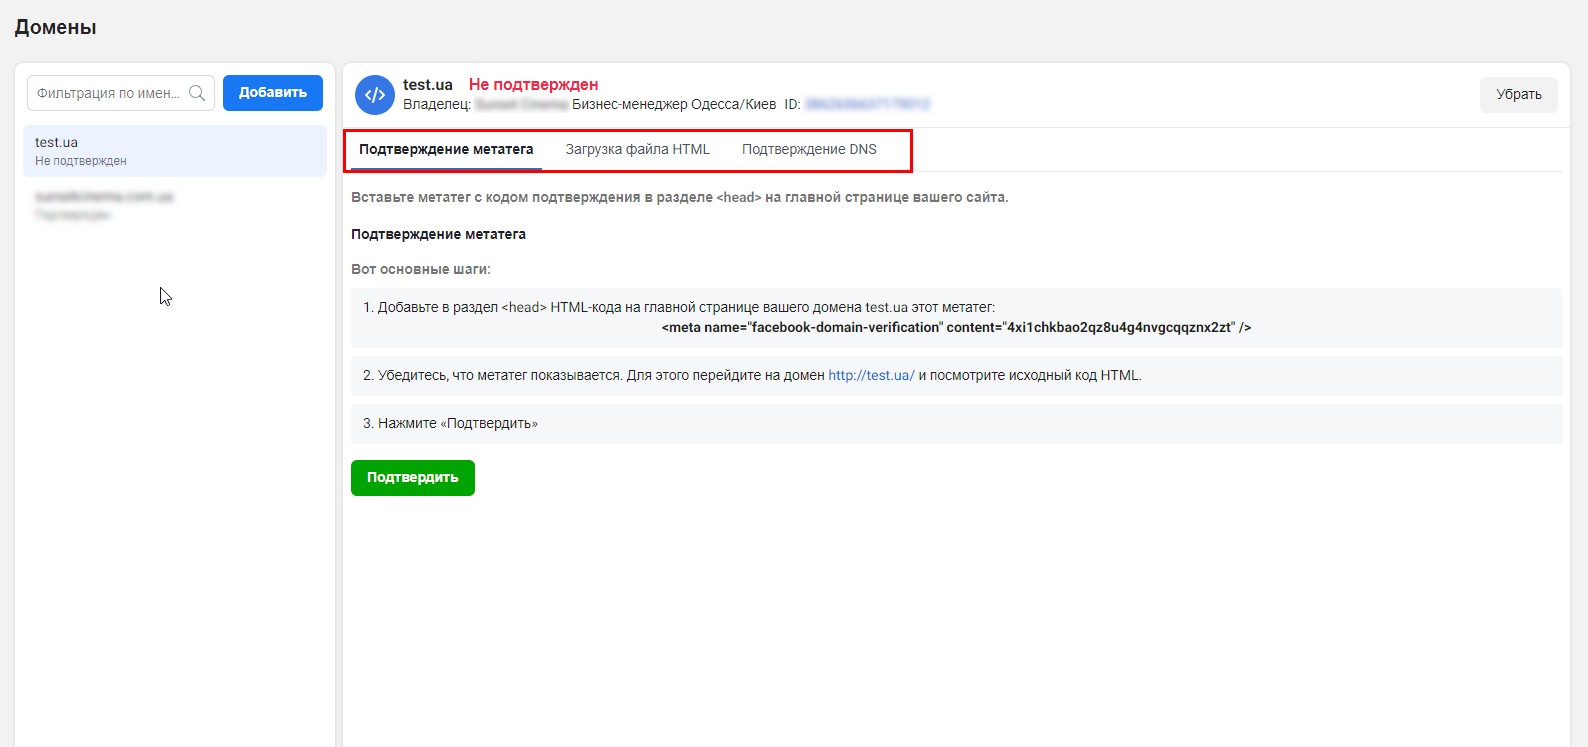Switch to the Подтверждение DNS tab
The width and height of the screenshot is (1588, 747).
809,150
